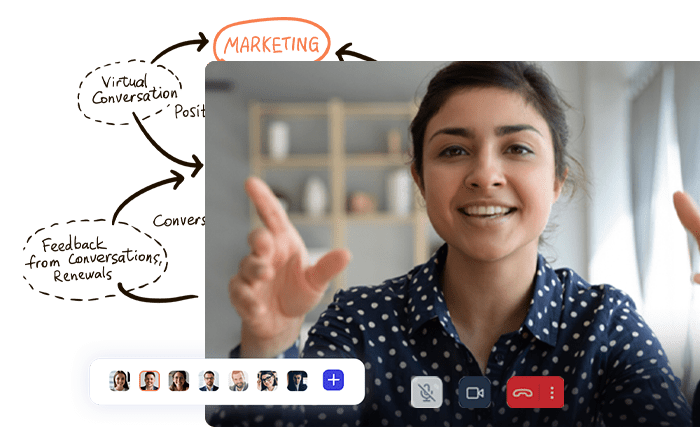Choose the second avatar with orange border
This screenshot has width=700, height=437.
coord(149,380)
